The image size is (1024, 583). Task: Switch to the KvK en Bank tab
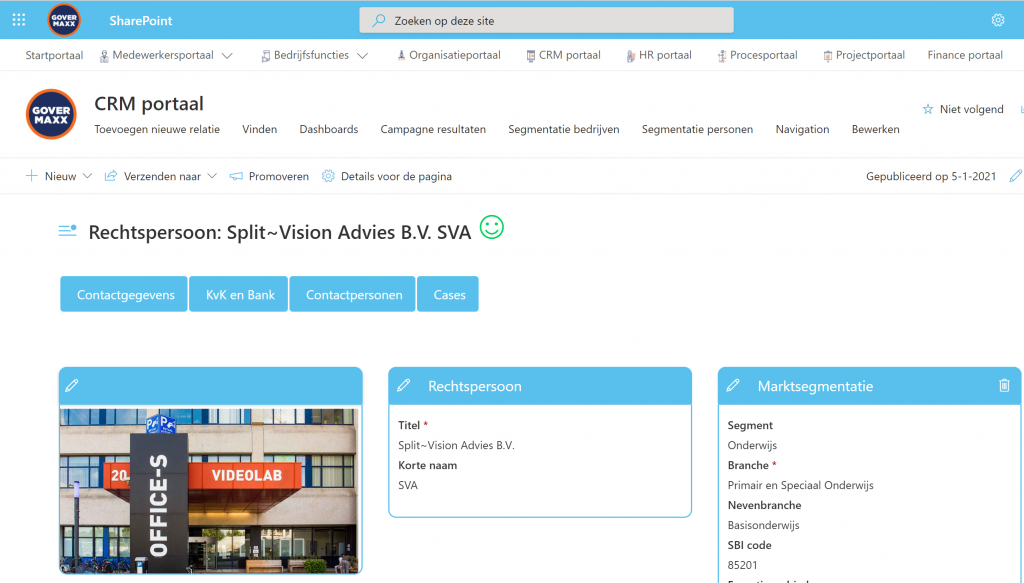coord(240,295)
